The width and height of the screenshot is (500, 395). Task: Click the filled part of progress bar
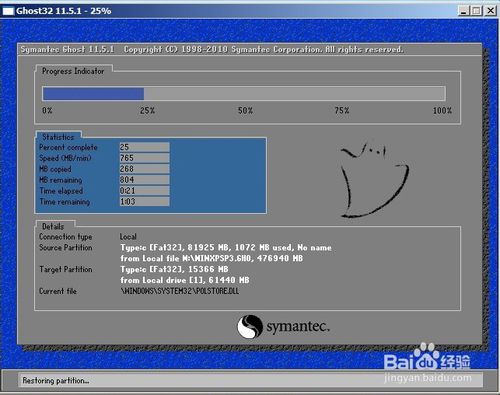click(93, 94)
